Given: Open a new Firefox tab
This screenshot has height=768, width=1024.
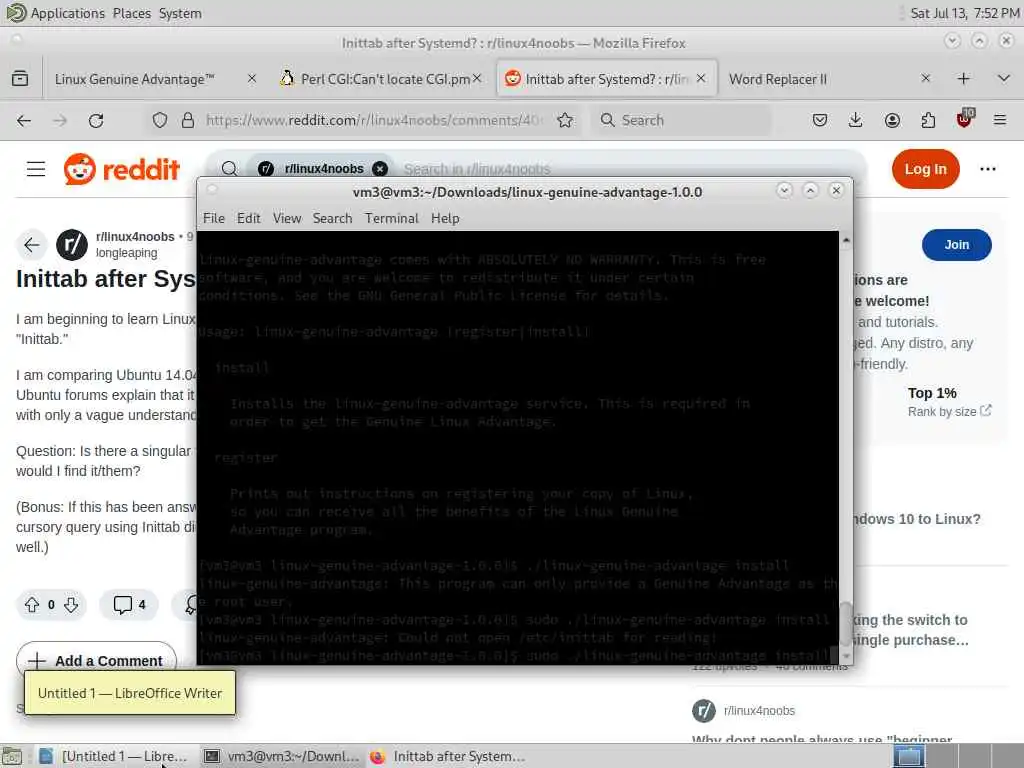Looking at the screenshot, I should (x=963, y=79).
